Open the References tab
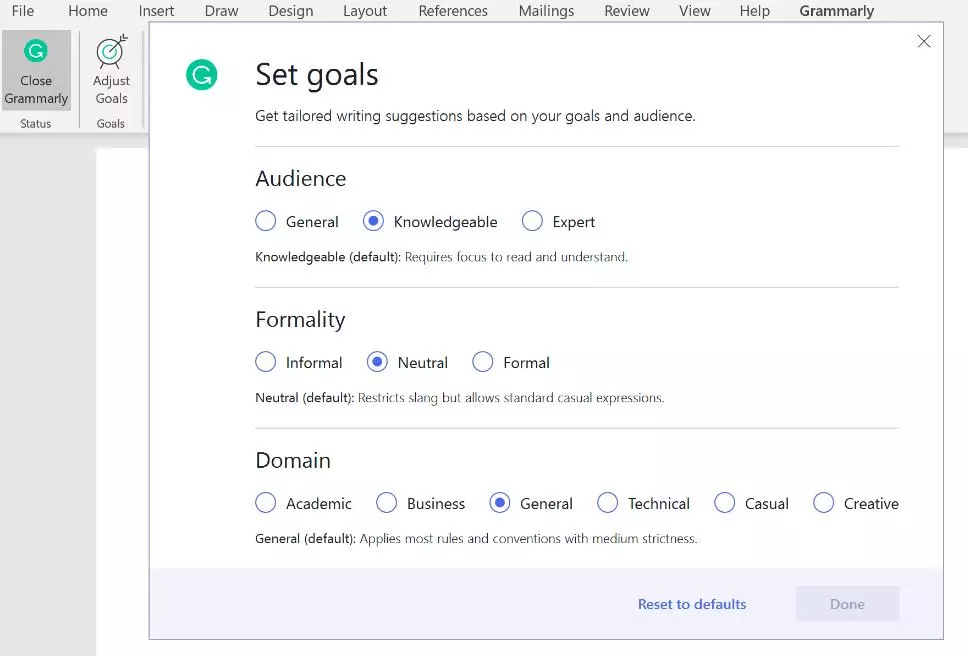 pyautogui.click(x=453, y=11)
